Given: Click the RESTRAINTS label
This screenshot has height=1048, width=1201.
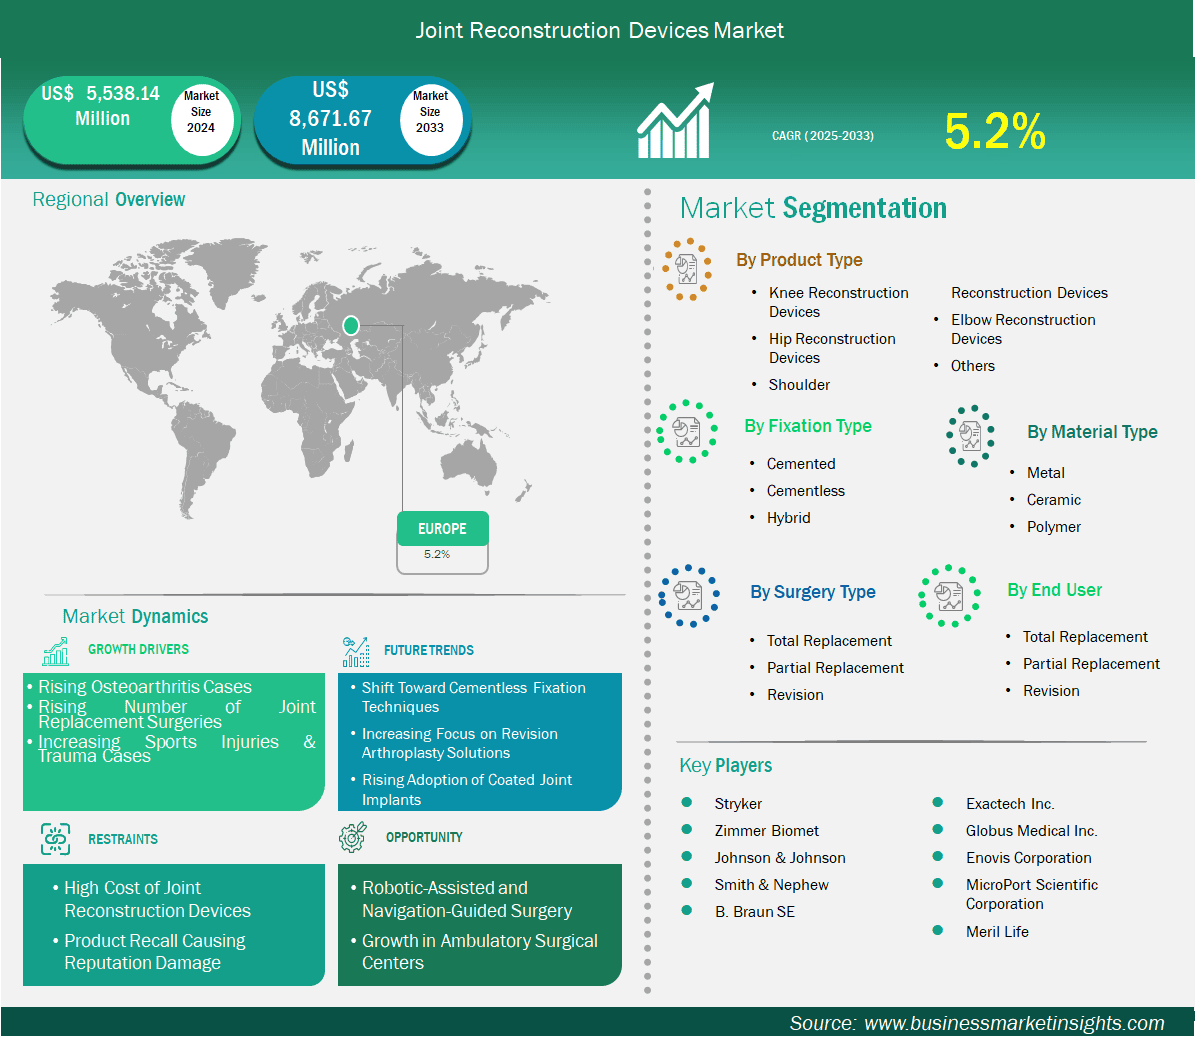Looking at the screenshot, I should pos(123,839).
